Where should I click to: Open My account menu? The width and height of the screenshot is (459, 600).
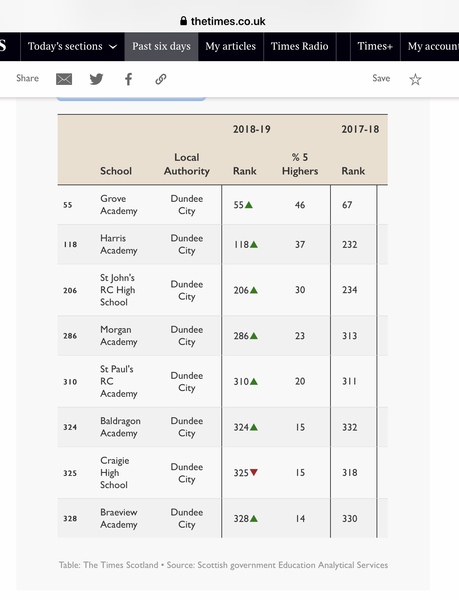(x=430, y=46)
